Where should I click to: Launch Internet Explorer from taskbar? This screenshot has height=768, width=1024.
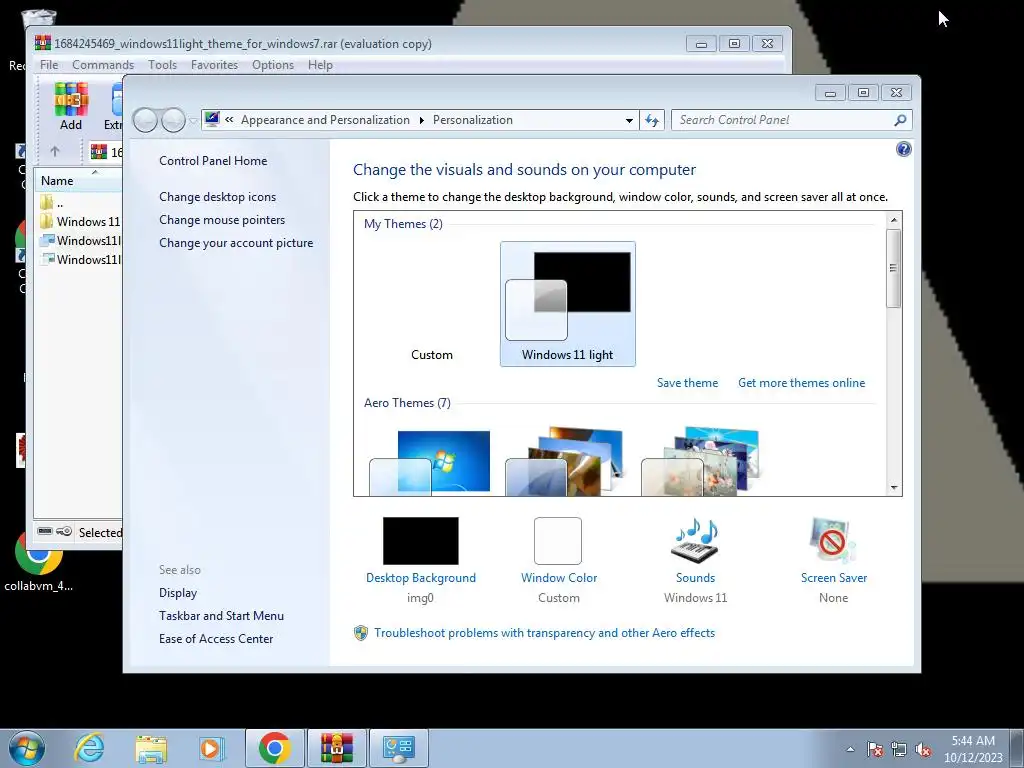[89, 748]
